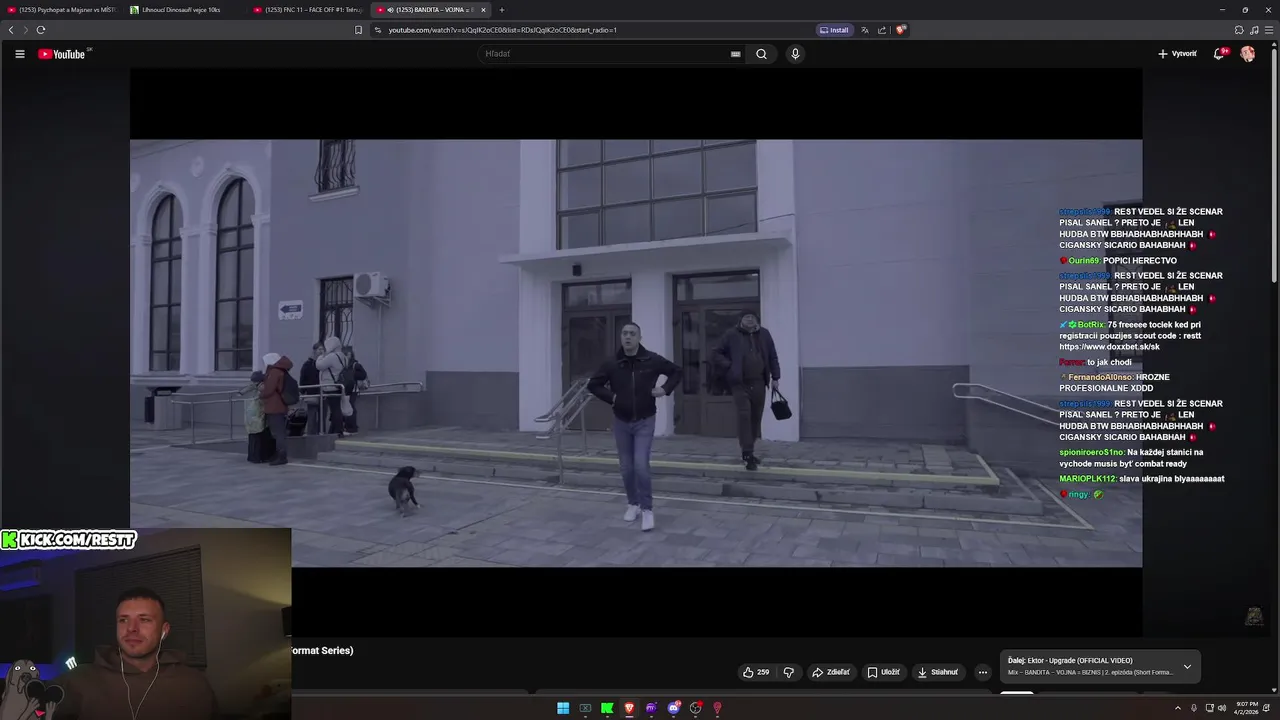Open more actions three-dot menu
This screenshot has width=1280, height=720.
982,672
